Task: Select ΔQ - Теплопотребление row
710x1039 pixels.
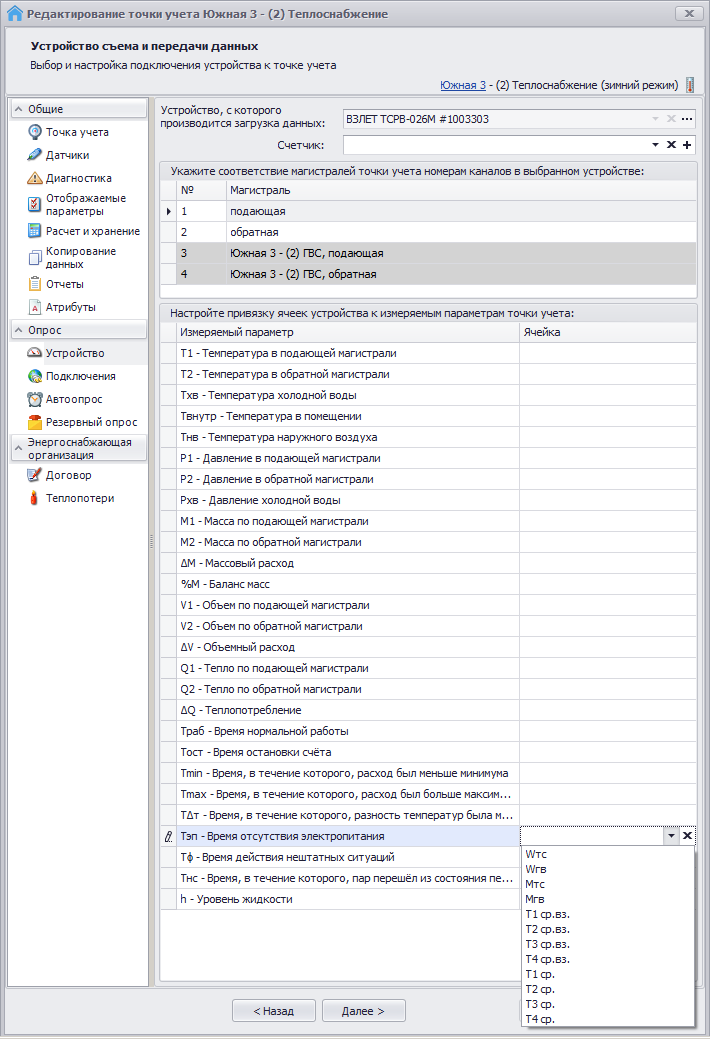Action: tap(428, 710)
